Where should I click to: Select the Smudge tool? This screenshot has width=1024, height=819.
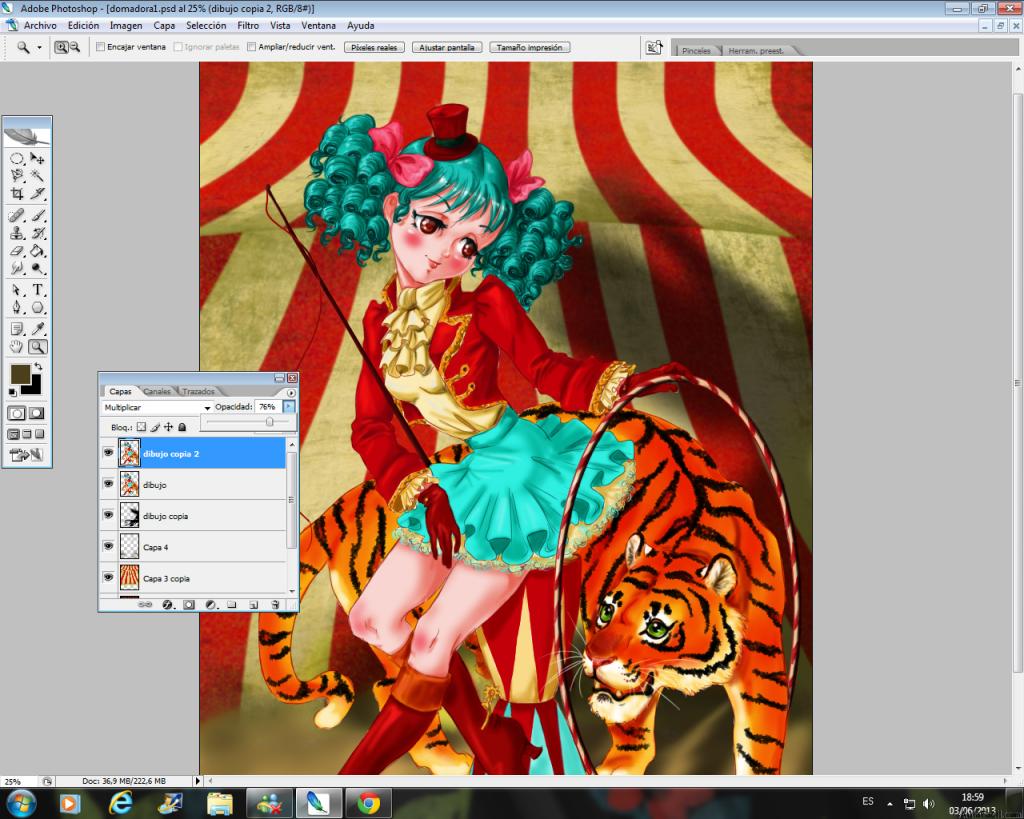pyautogui.click(x=17, y=268)
